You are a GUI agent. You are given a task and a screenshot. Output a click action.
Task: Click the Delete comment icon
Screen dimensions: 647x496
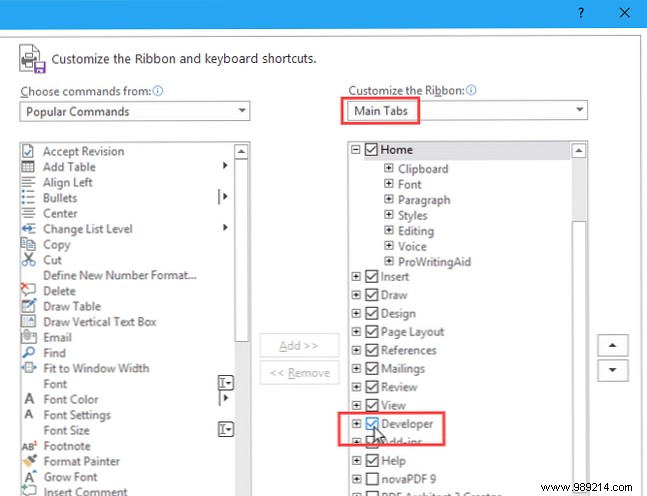point(28,290)
